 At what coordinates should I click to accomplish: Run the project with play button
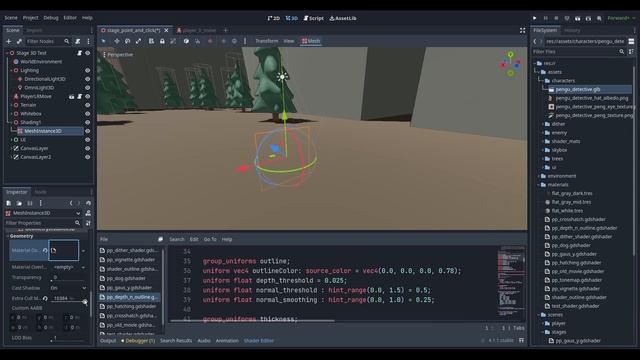pos(534,18)
